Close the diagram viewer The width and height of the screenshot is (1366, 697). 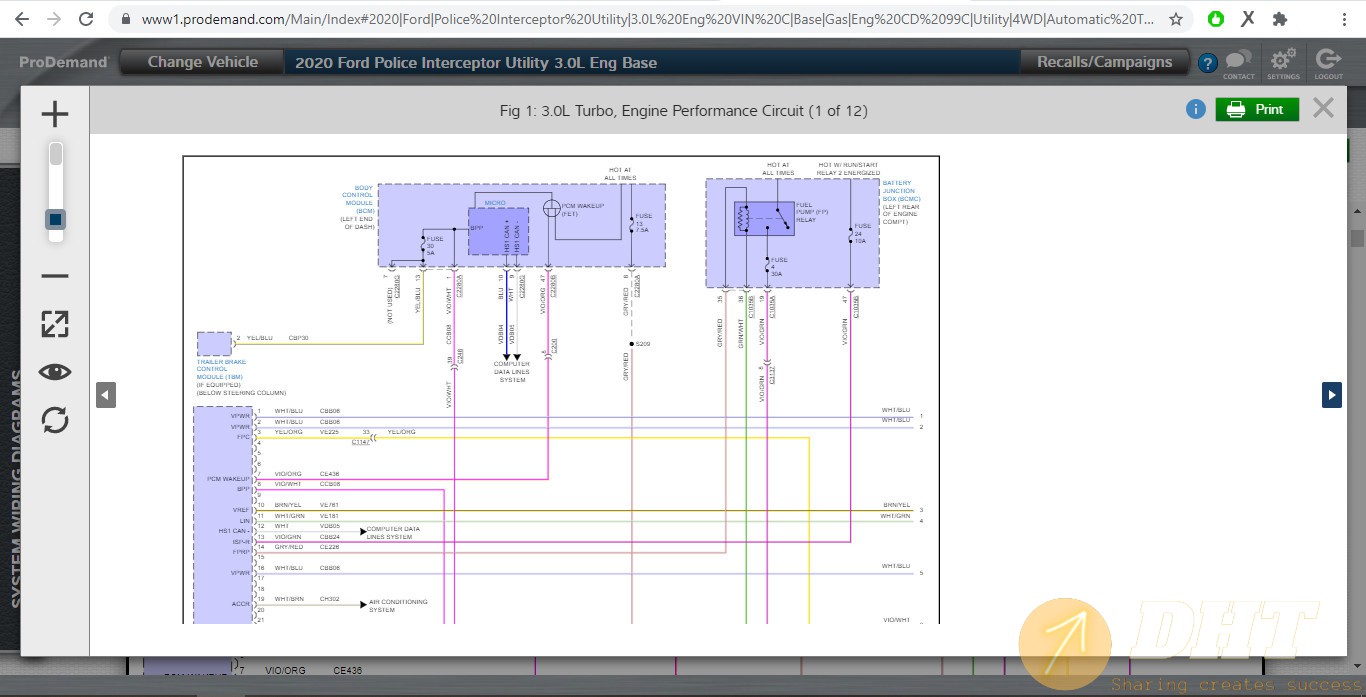pos(1323,108)
